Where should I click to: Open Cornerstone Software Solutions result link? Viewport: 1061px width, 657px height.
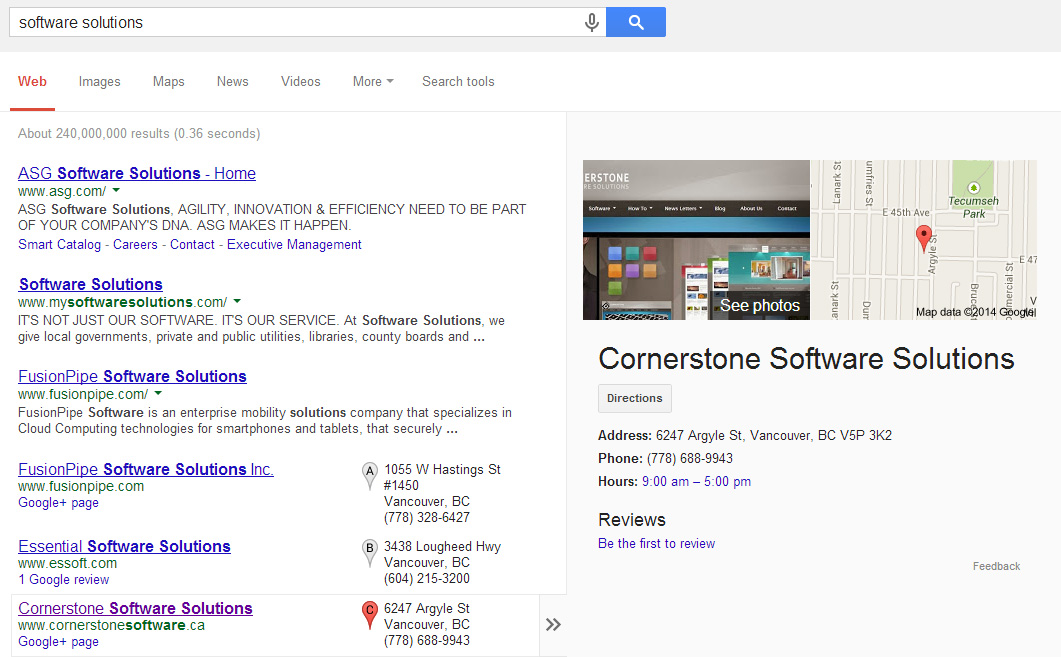(135, 608)
